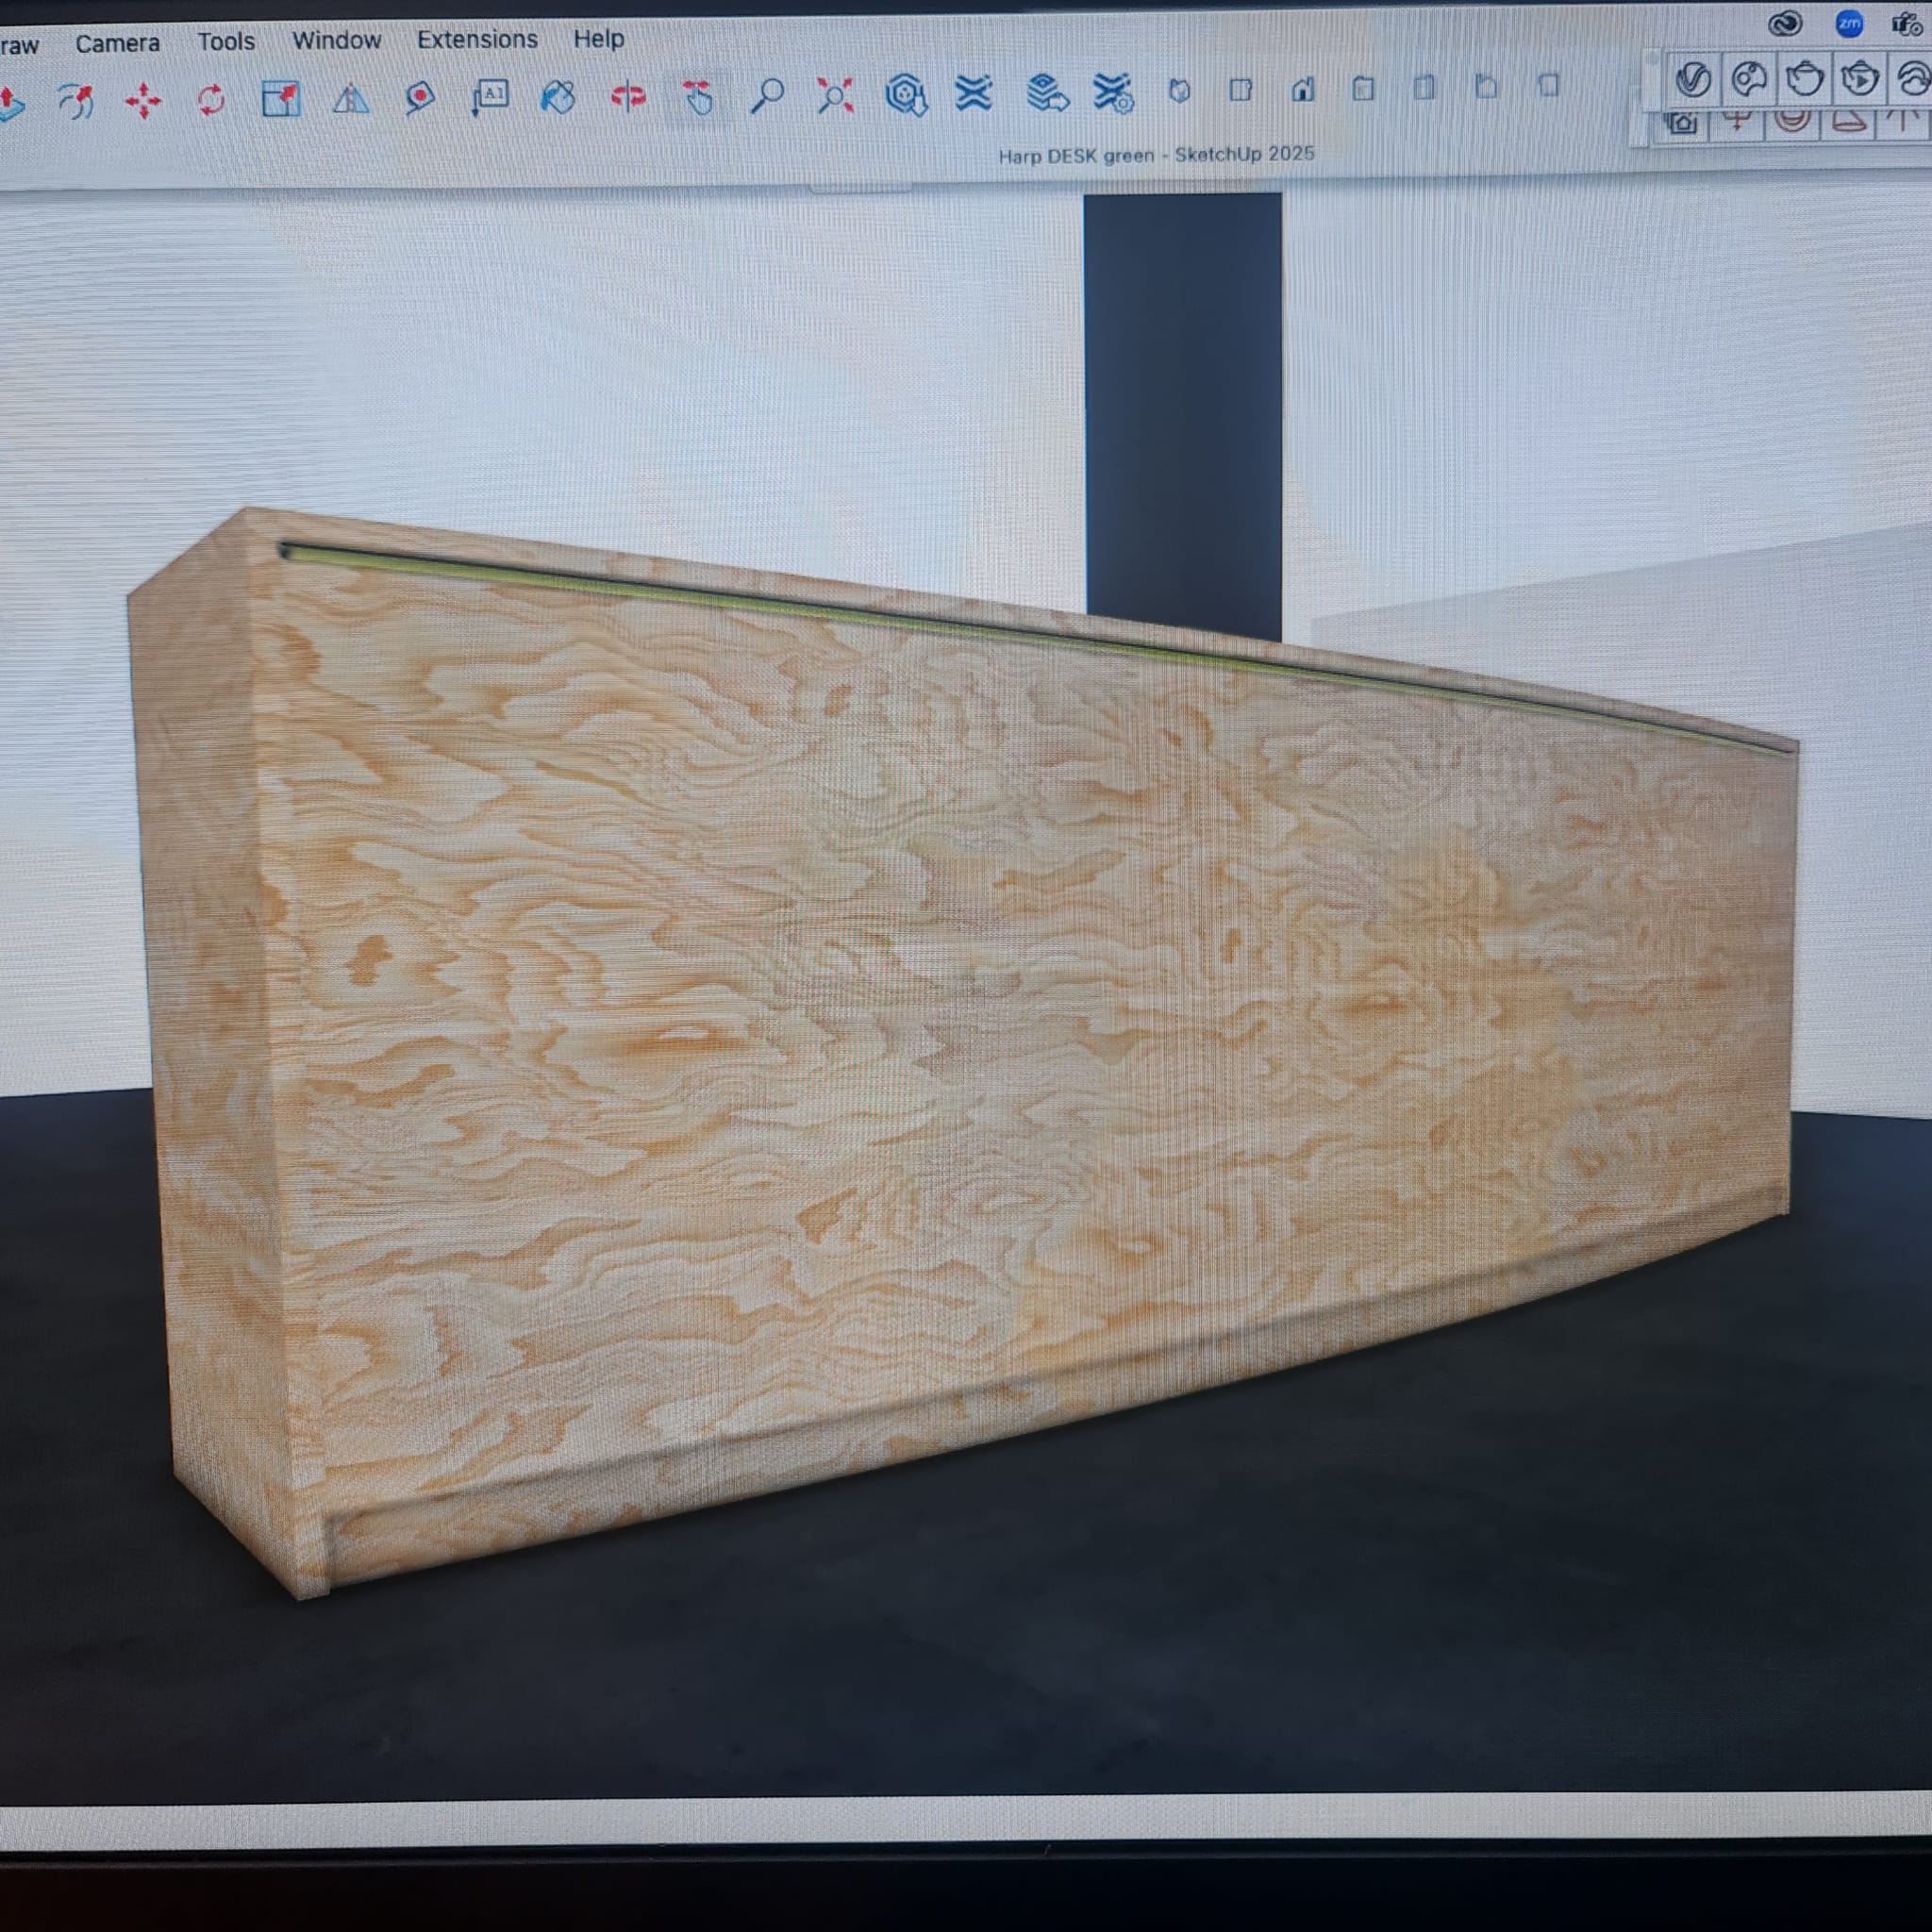1932x1932 pixels.
Task: Open the 3D Warehouse icon
Action: (906, 96)
